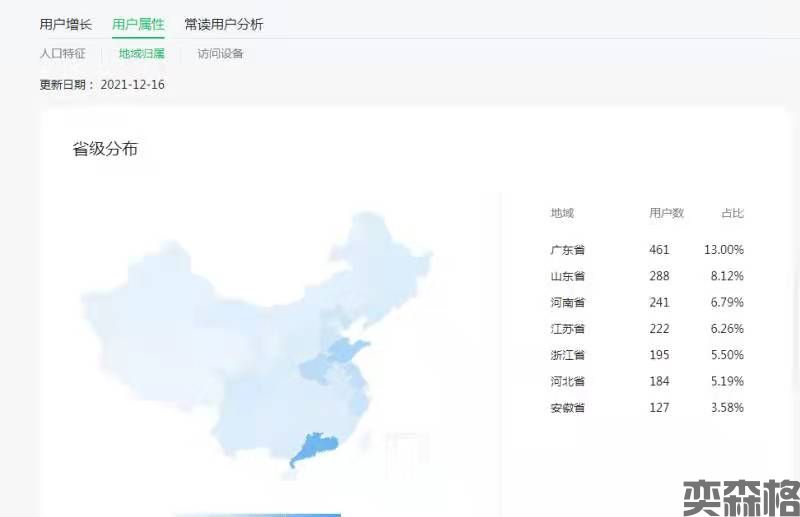Click the 用户数 column header
Screen dimensions: 800x517
click(x=666, y=213)
